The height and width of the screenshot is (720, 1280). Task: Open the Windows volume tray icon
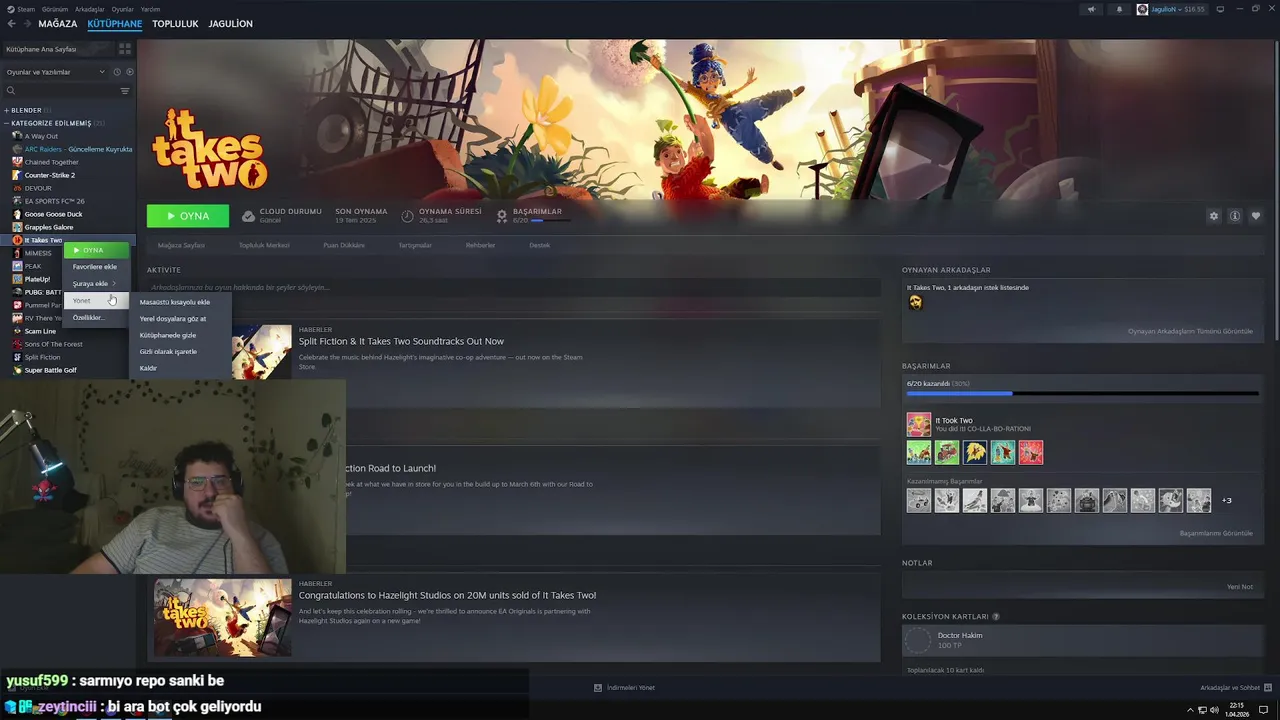(1214, 710)
